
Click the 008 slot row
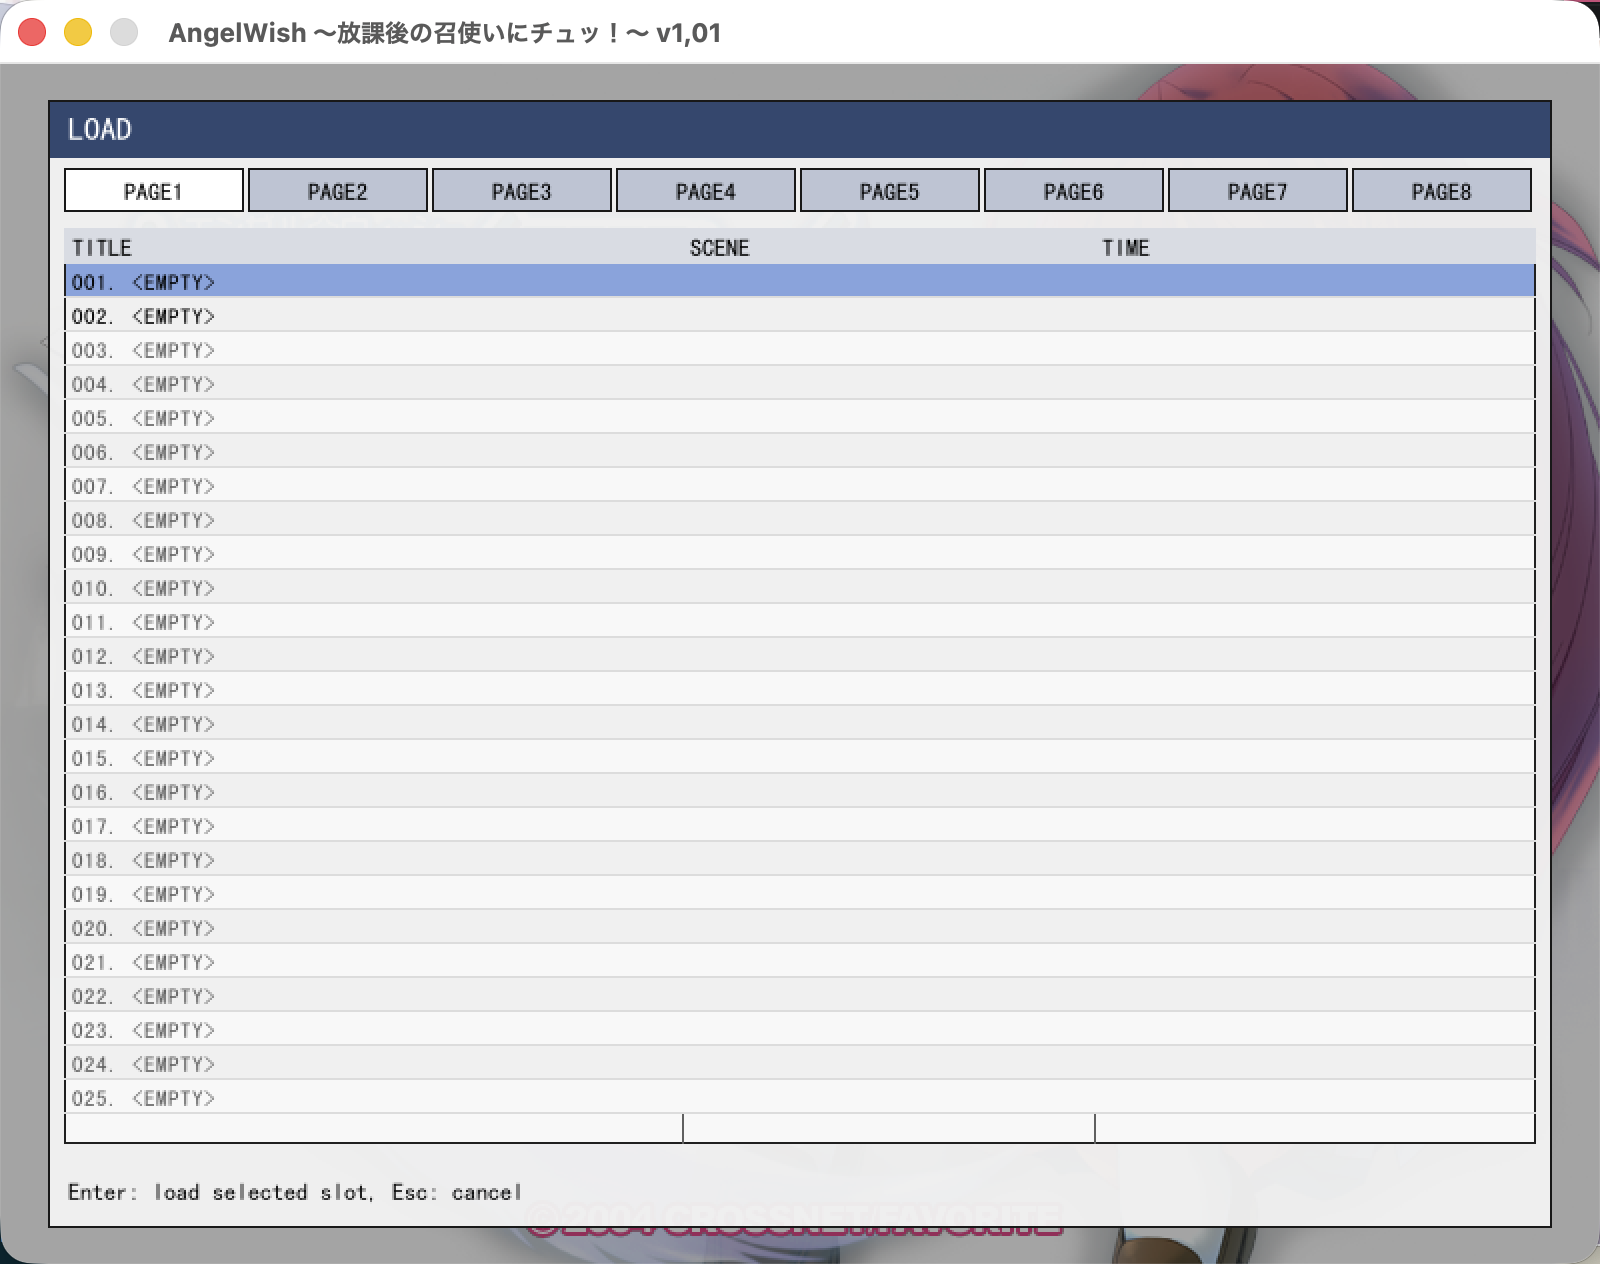[800, 519]
